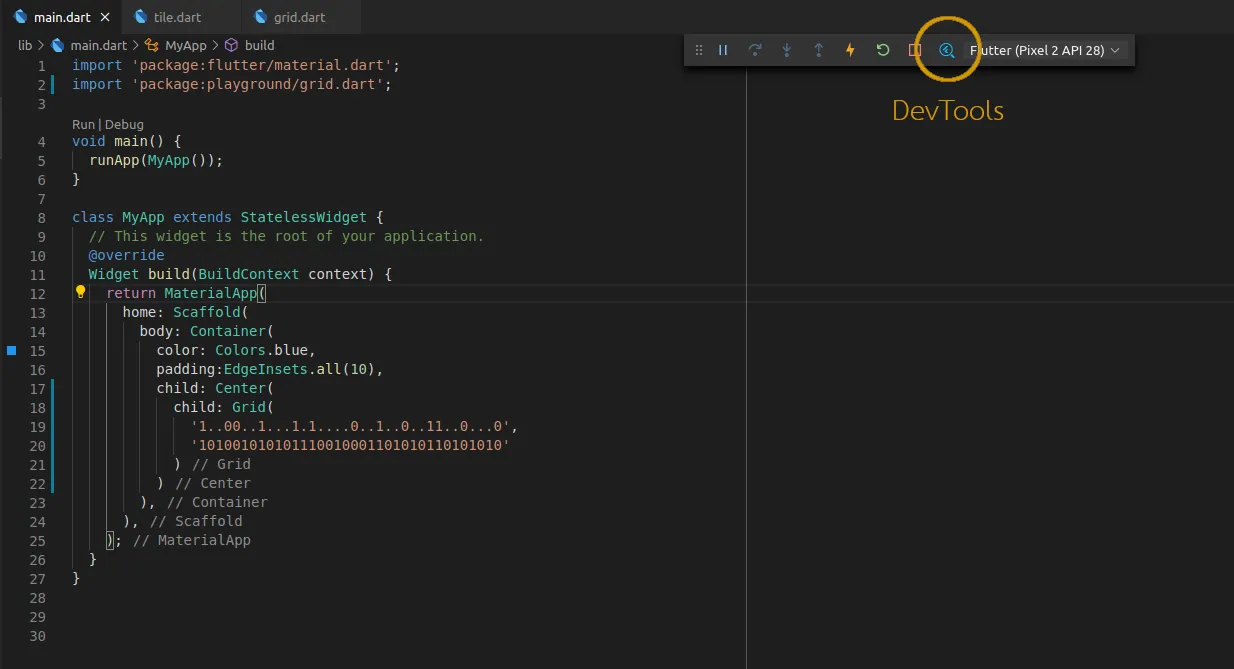Switch to the tile.dart tab
This screenshot has width=1234, height=669.
coord(178,17)
